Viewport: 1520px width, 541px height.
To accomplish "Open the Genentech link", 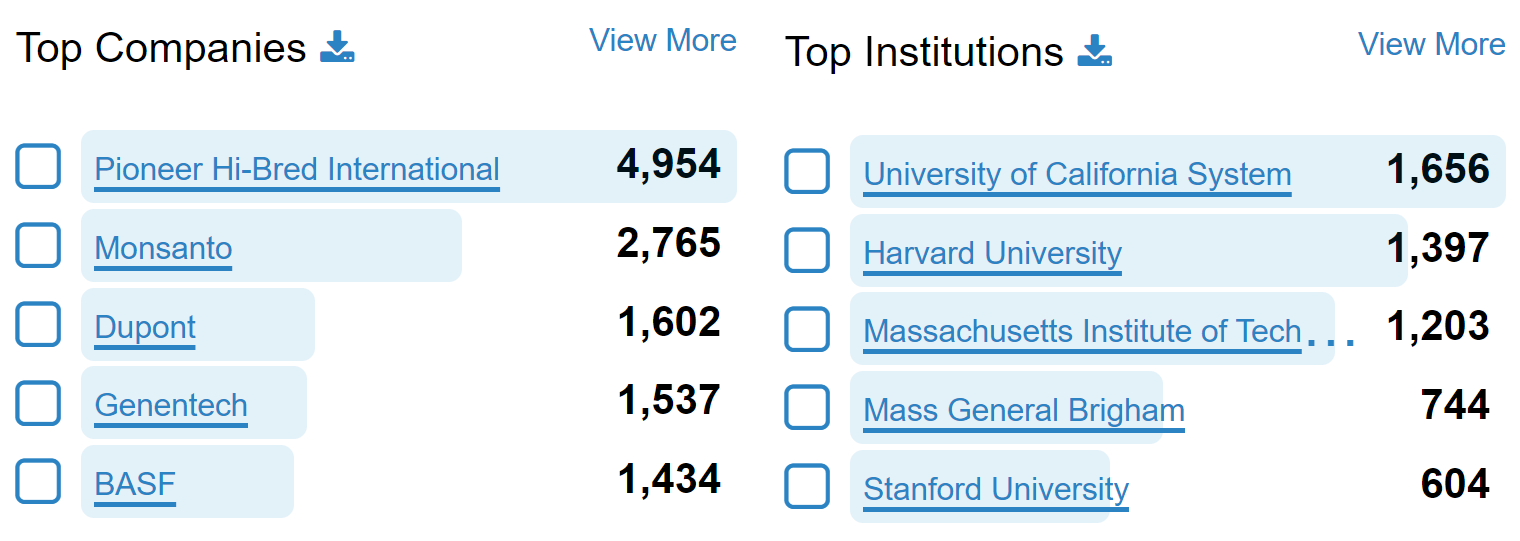I will [x=171, y=405].
